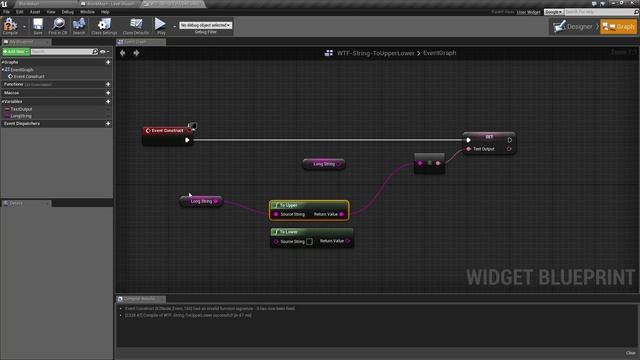Select the Event Graph tab
Screen dimensions: 640x360
coord(141,42)
